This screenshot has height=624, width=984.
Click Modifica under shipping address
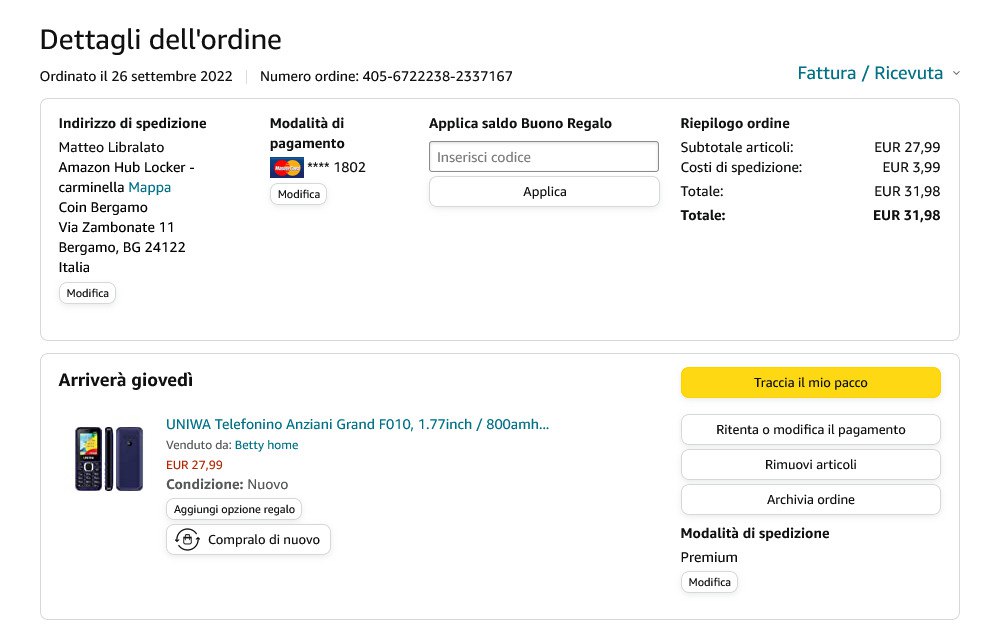pyautogui.click(x=87, y=293)
